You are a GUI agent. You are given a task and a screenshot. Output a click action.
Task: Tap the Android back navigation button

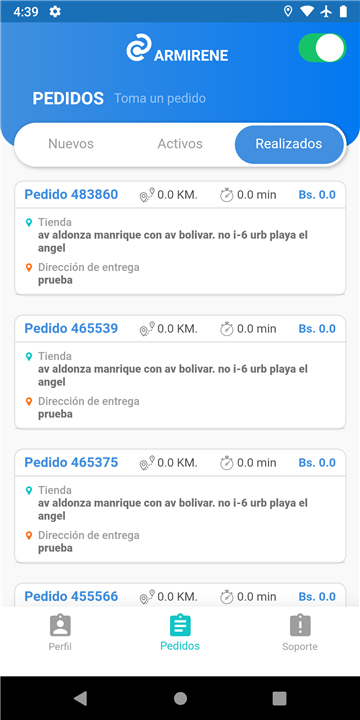(80, 698)
